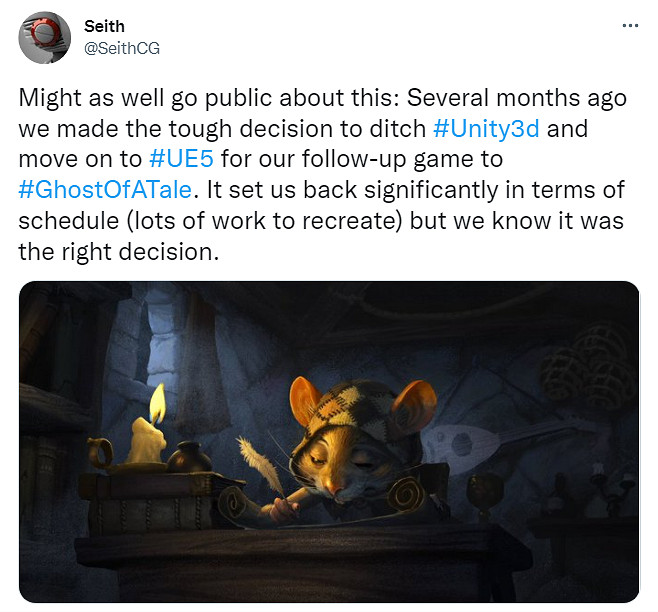Click the dark inkwell pot beside the candle

tap(190, 457)
